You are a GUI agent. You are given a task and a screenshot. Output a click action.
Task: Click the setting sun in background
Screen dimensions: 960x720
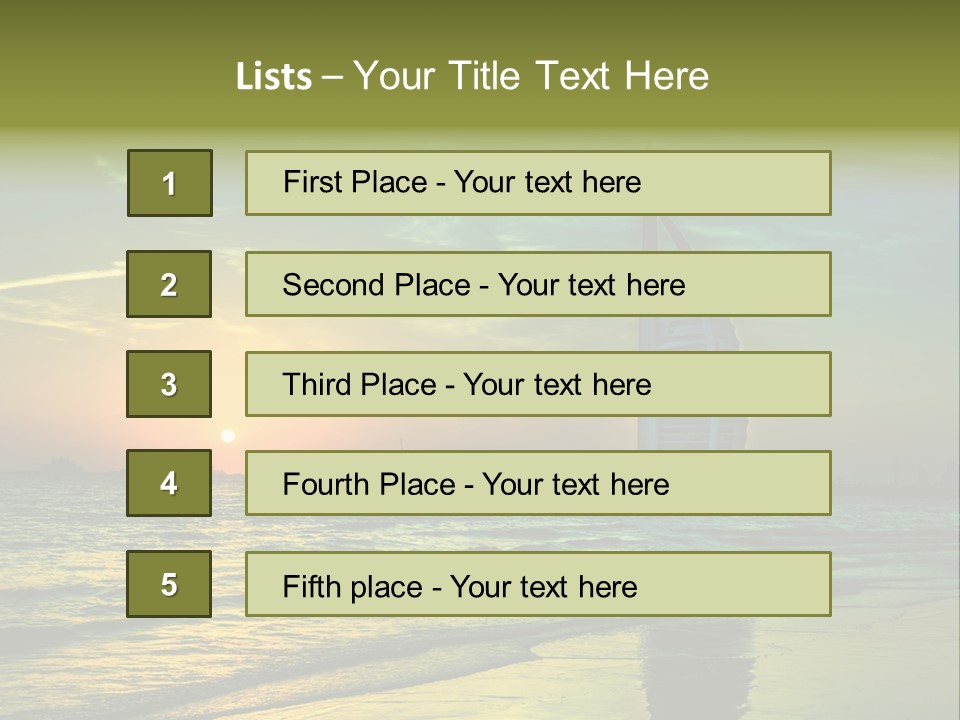pos(228,435)
